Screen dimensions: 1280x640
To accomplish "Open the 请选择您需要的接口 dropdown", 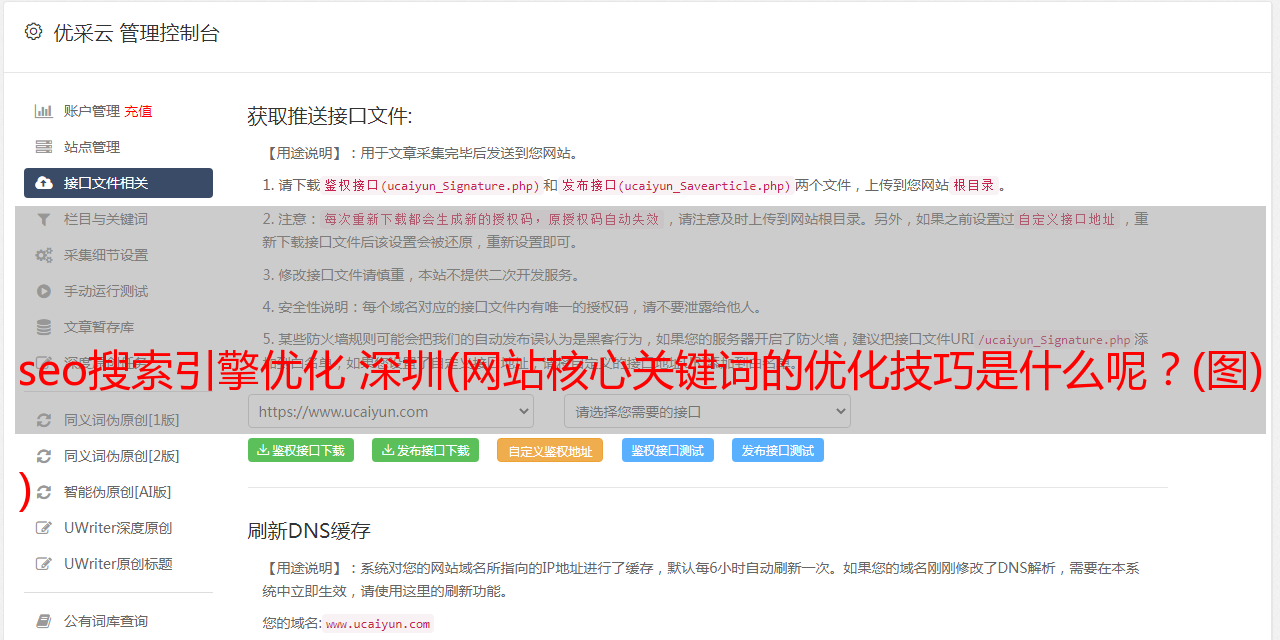I will [707, 411].
